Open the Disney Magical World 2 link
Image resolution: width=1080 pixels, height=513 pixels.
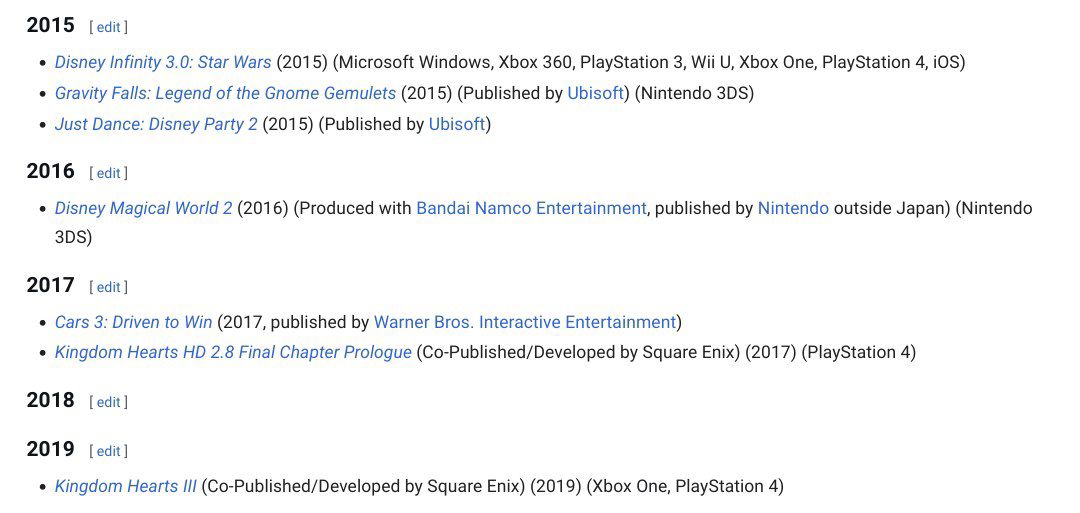pyautogui.click(x=144, y=208)
